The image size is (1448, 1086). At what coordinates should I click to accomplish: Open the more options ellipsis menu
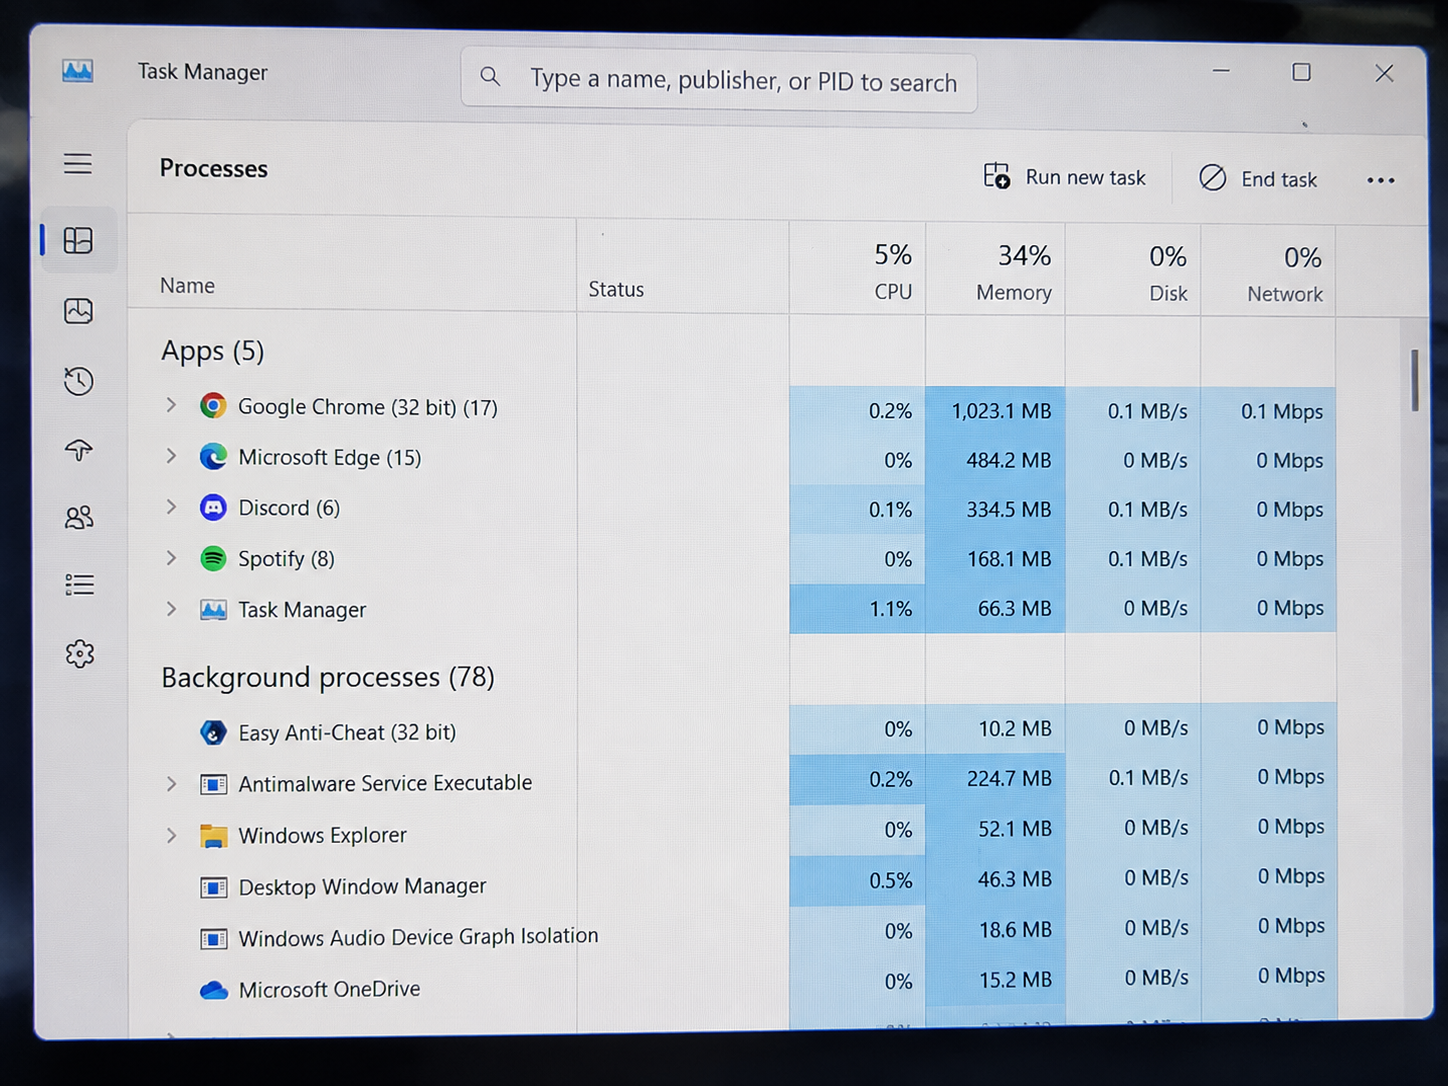[x=1381, y=181]
